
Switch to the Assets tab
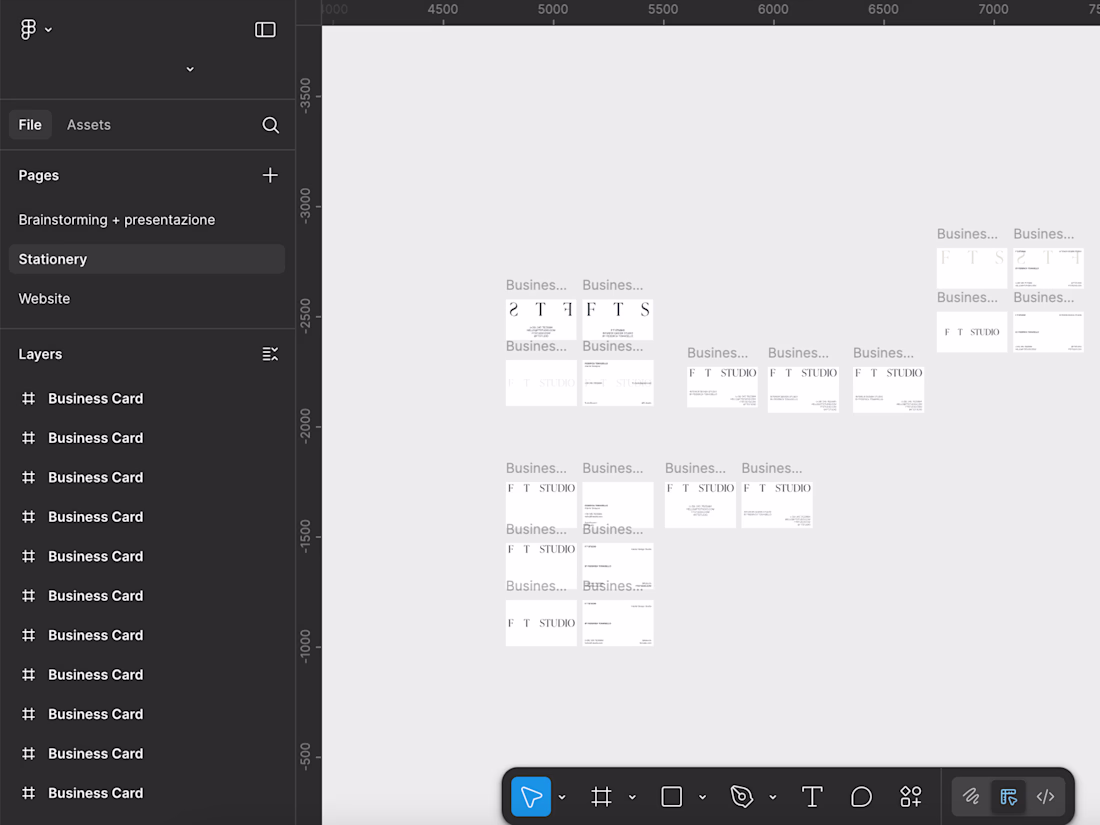click(88, 125)
